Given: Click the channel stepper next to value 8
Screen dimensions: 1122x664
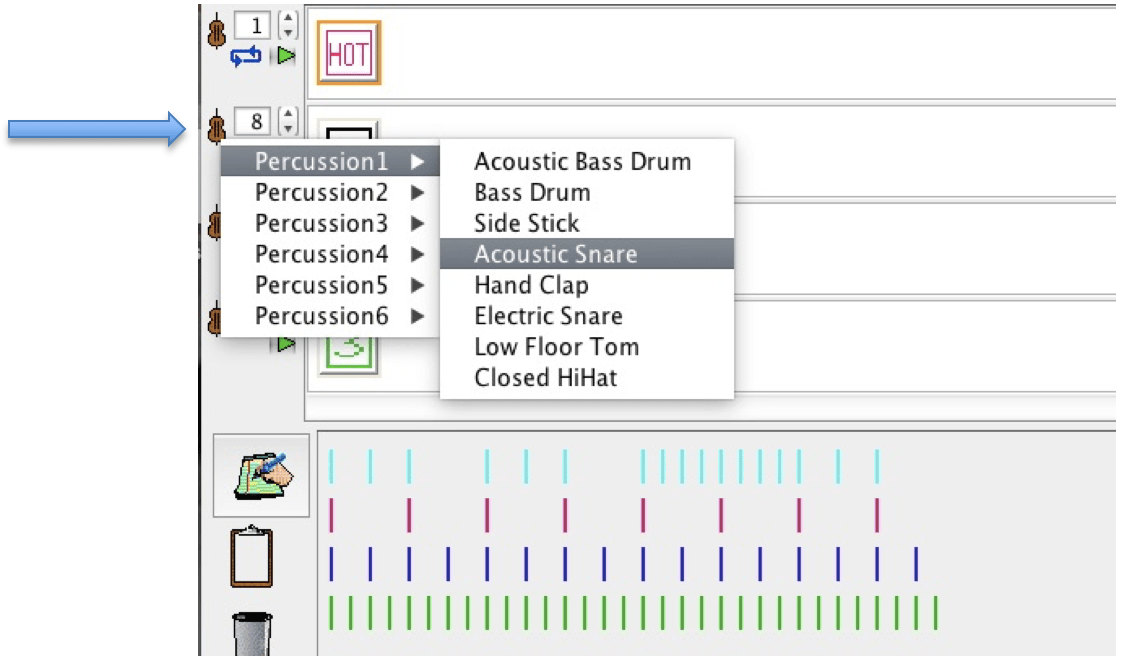Looking at the screenshot, I should 288,122.
